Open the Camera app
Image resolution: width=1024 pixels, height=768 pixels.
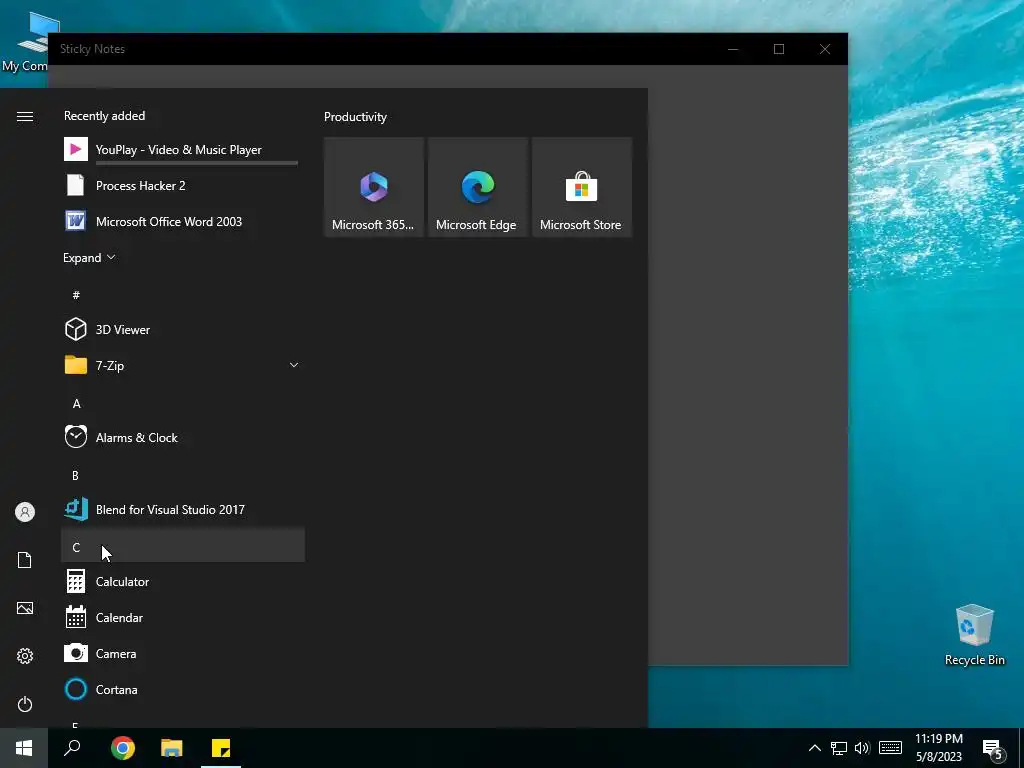tap(183, 653)
